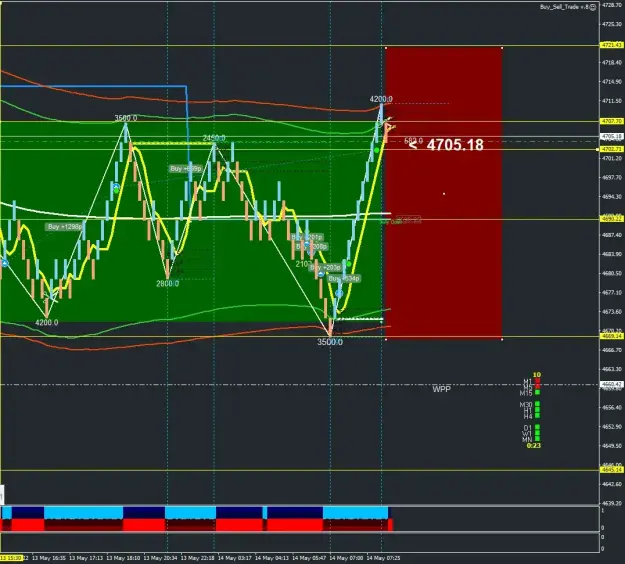The height and width of the screenshot is (564, 625).
Task: Select the Buy +203p trade label
Action: (x=326, y=267)
